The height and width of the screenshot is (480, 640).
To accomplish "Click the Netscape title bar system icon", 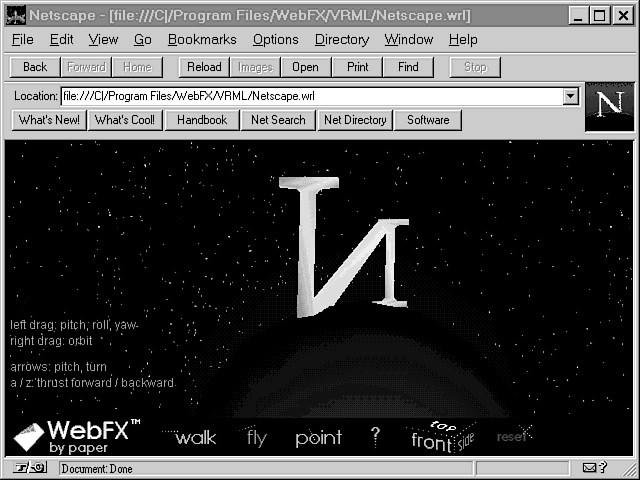I will point(16,16).
